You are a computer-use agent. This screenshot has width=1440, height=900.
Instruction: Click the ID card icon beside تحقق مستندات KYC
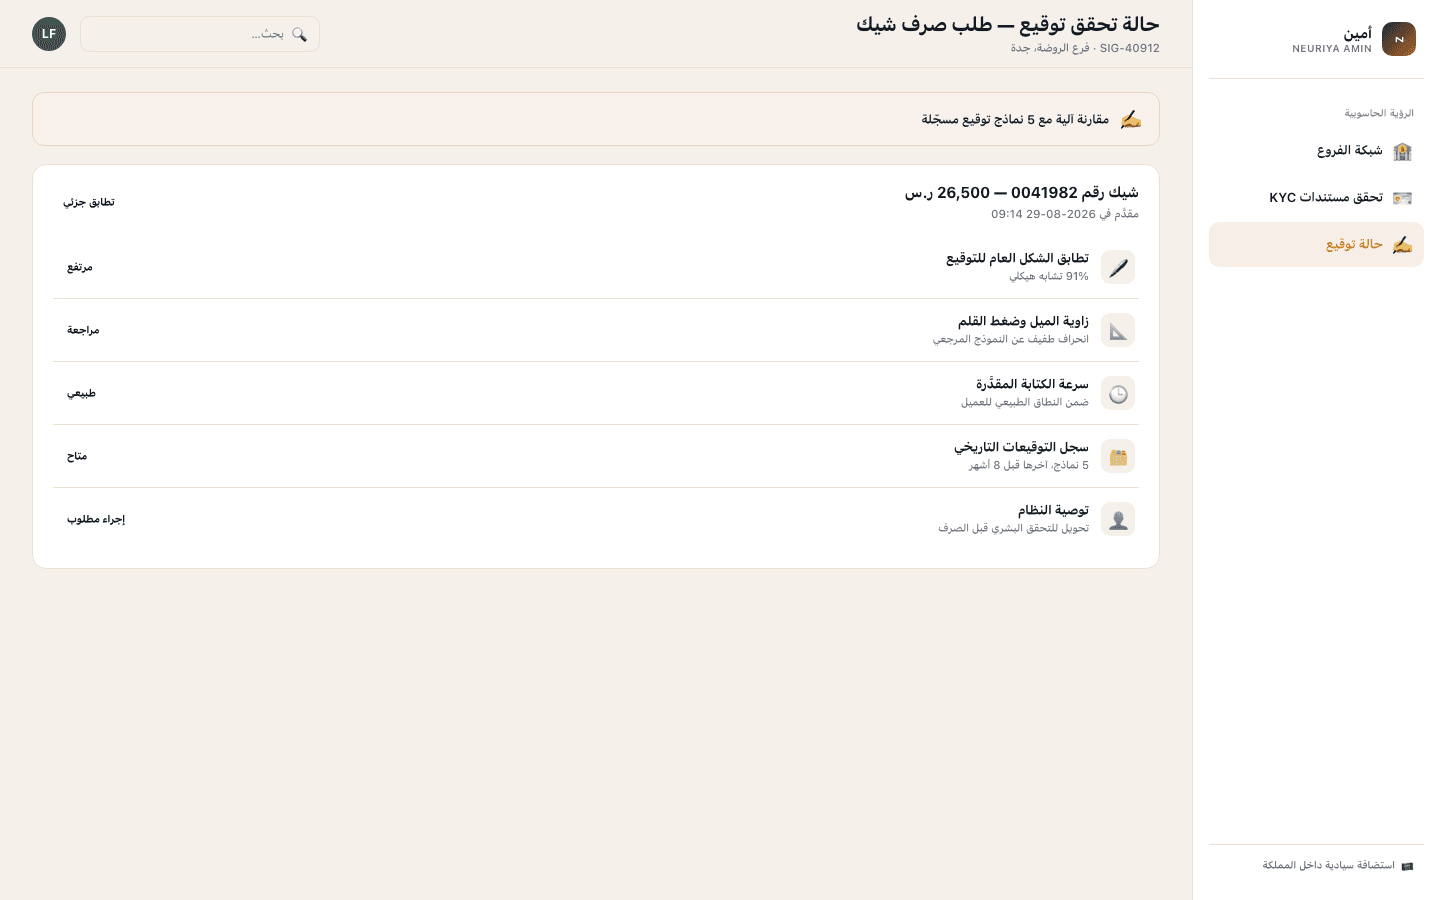[1402, 198]
